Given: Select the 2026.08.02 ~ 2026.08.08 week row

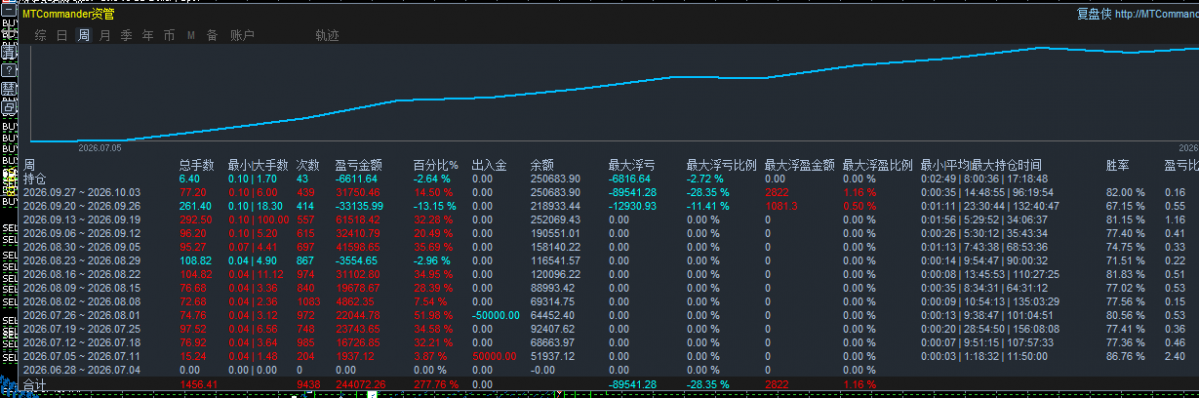Looking at the screenshot, I should (x=608, y=302).
